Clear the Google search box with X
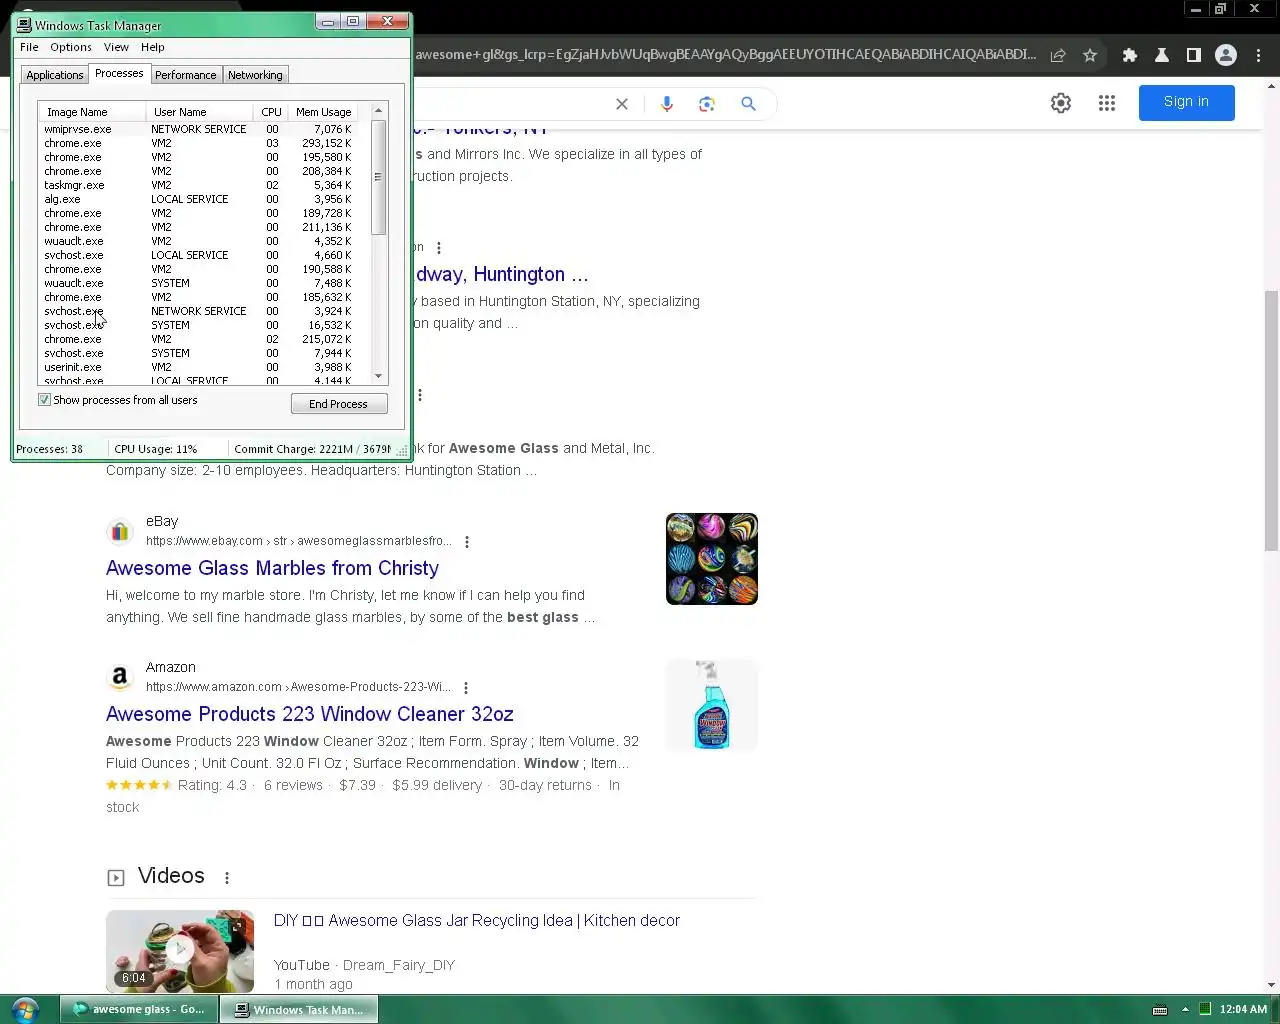 622,104
